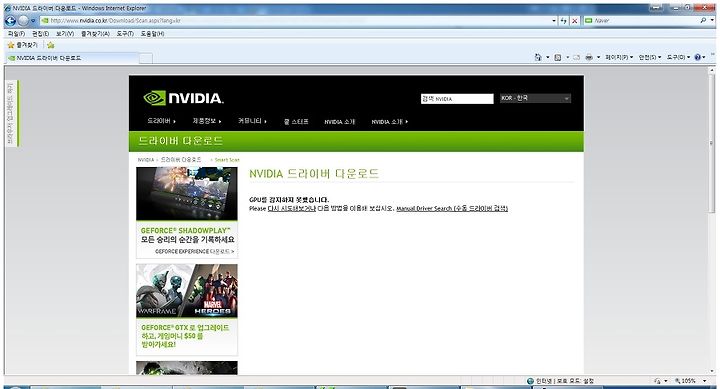This screenshot has height=389, width=720.
Task: Open the 도움말(H) menu
Action: [x=152, y=34]
